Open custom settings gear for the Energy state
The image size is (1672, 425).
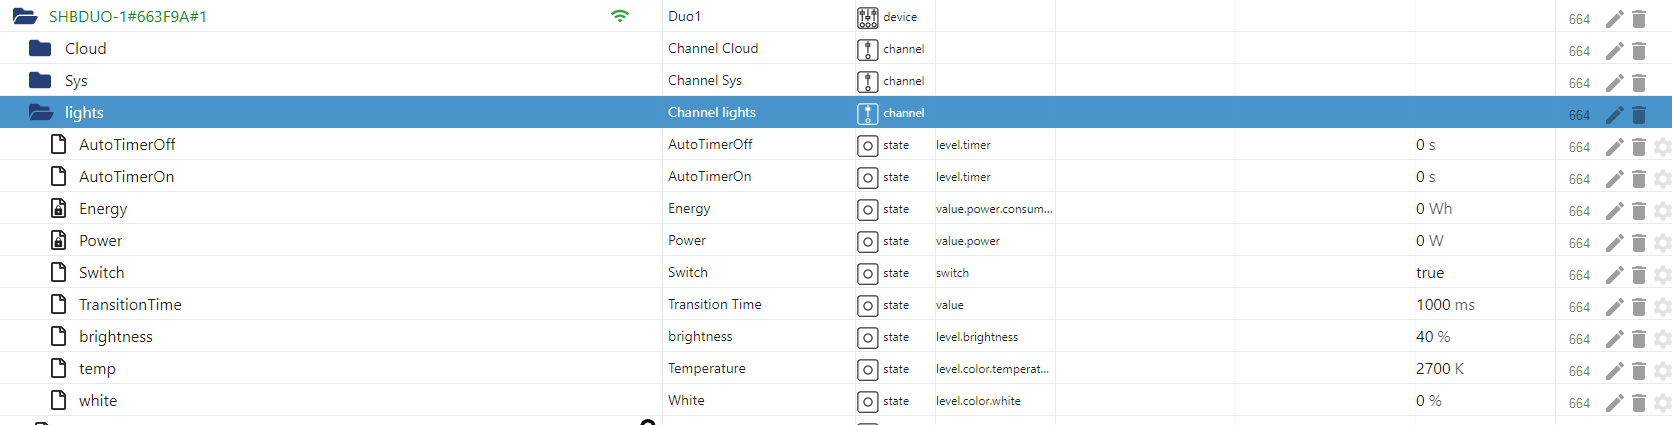pyautogui.click(x=1662, y=210)
